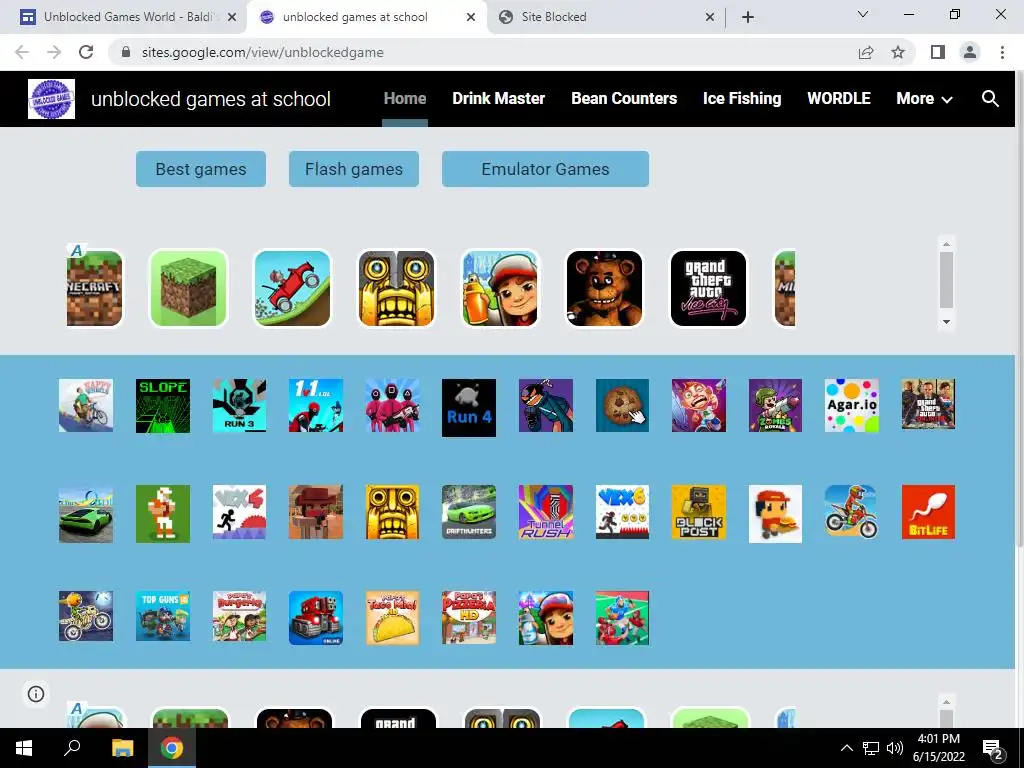Open the WORDLE page
Viewport: 1024px width, 768px height.
(x=839, y=99)
